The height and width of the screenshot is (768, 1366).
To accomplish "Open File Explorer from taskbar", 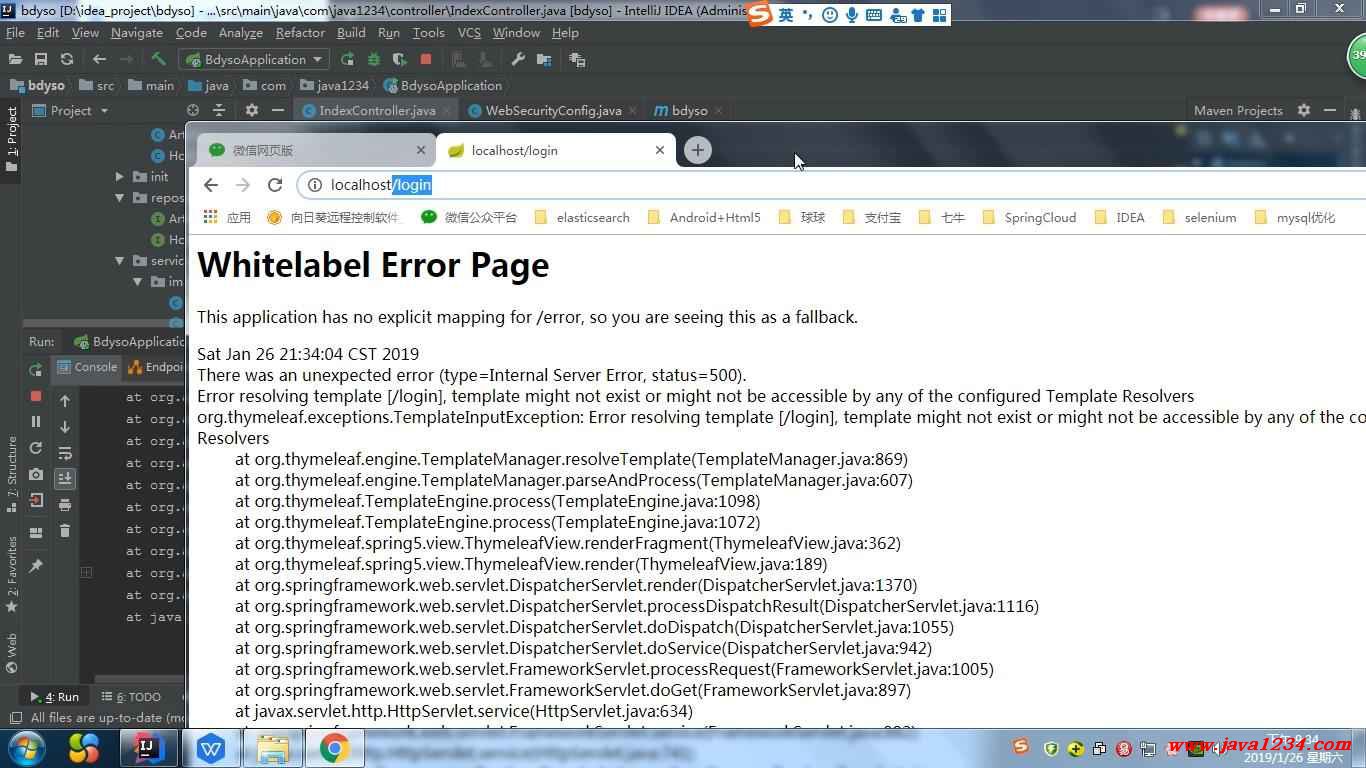I will pyautogui.click(x=272, y=748).
